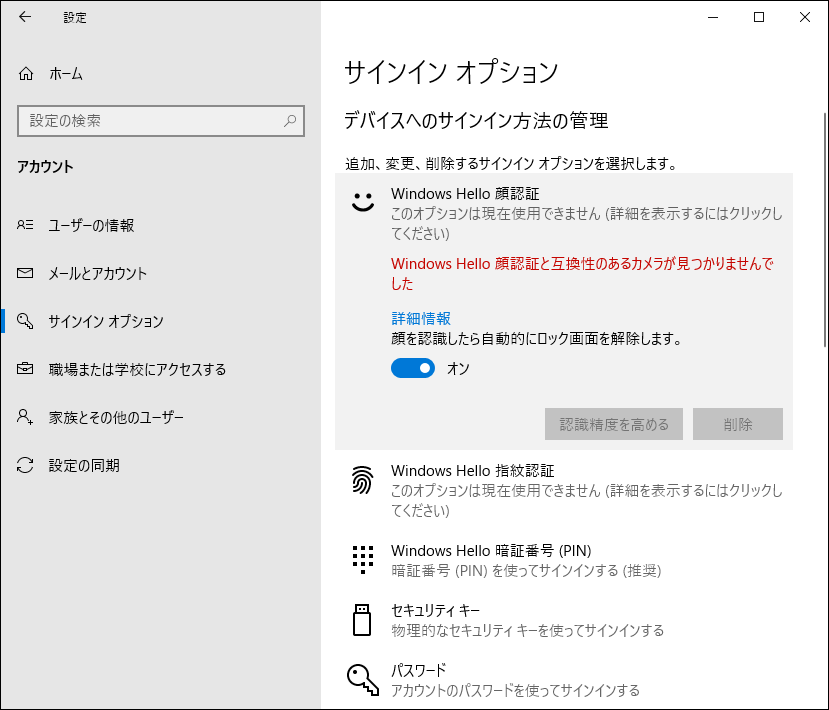Open 家族とその他のユーザー page
Viewport: 829px width, 710px height.
(161, 417)
